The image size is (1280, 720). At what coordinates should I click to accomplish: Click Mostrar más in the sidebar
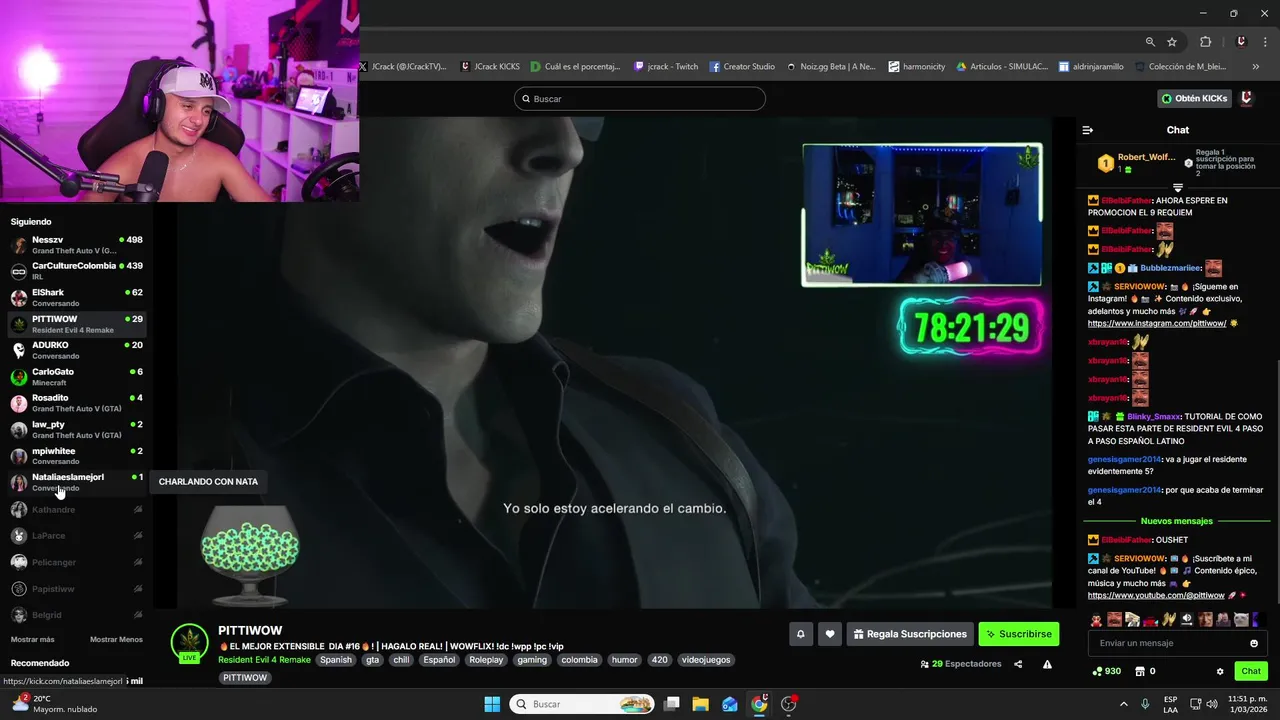click(32, 639)
